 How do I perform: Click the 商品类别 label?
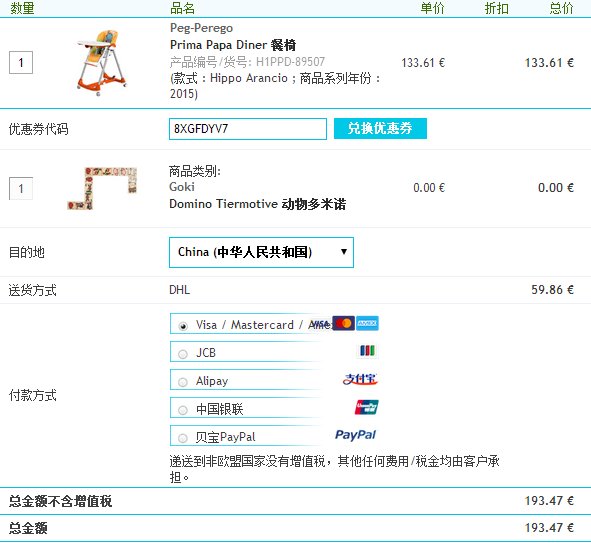[x=194, y=171]
